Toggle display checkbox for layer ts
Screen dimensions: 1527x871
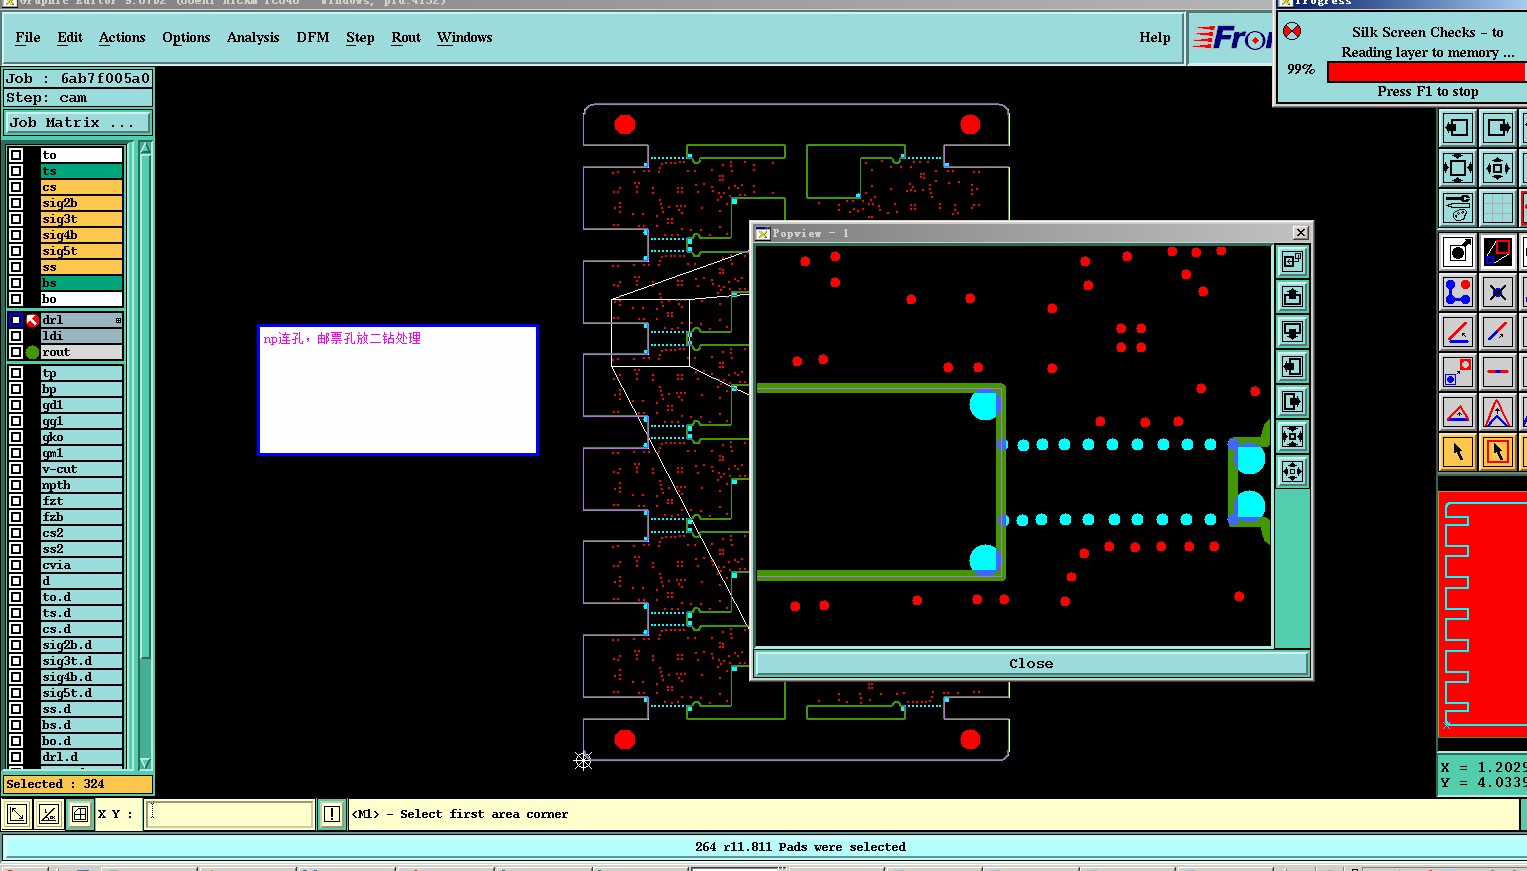point(16,171)
